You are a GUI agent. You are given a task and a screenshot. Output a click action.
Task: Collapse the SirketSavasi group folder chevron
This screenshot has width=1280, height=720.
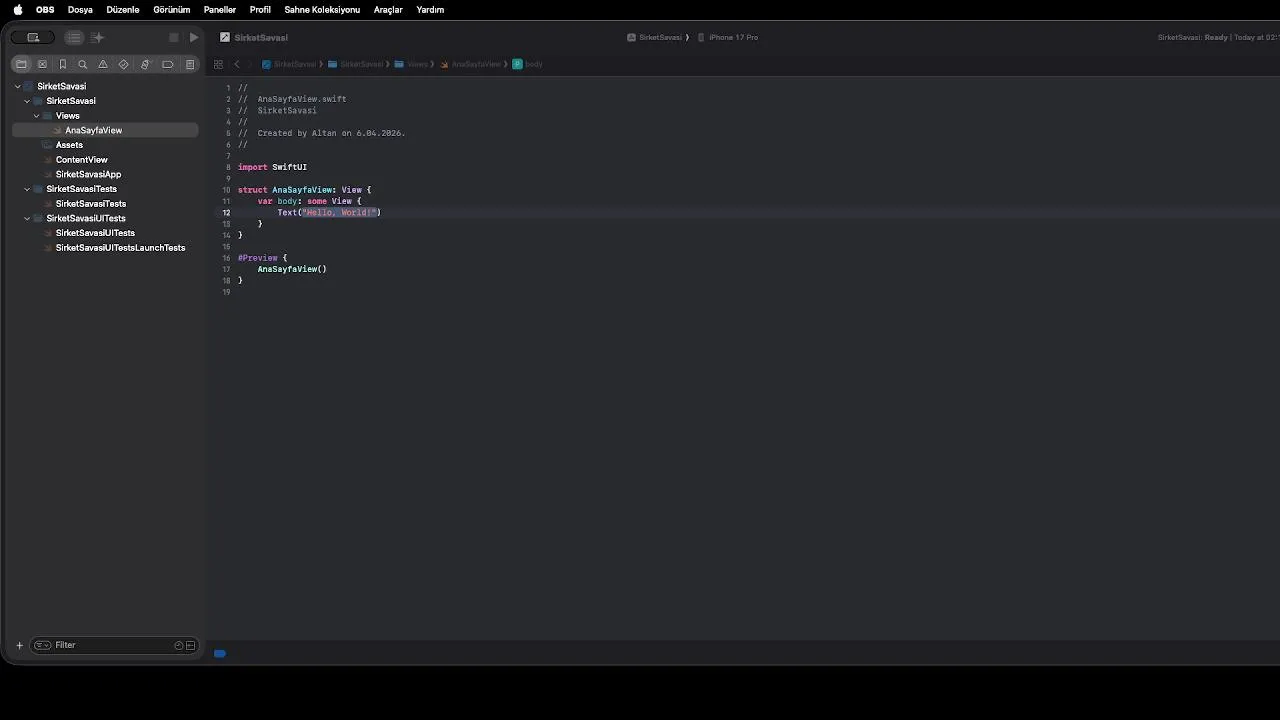(x=27, y=101)
